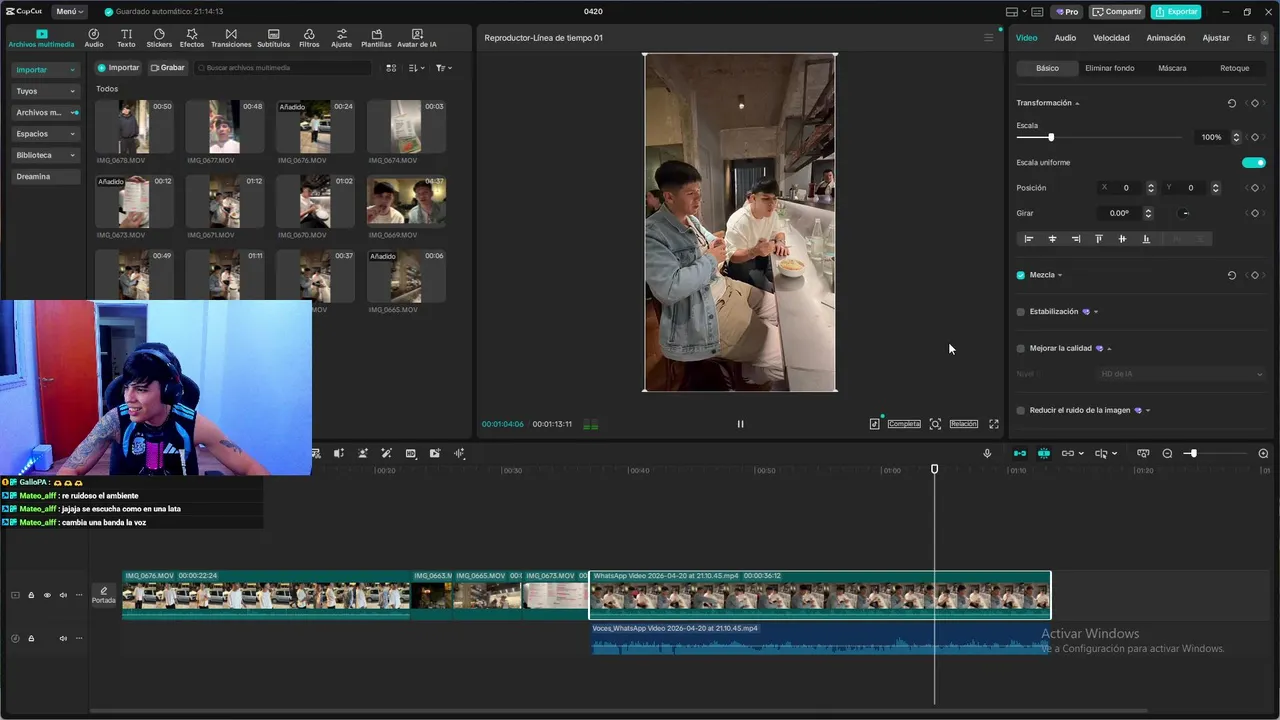Image resolution: width=1280 pixels, height=720 pixels.
Task: Toggle the Escala uniforme switch
Action: (x=1254, y=163)
